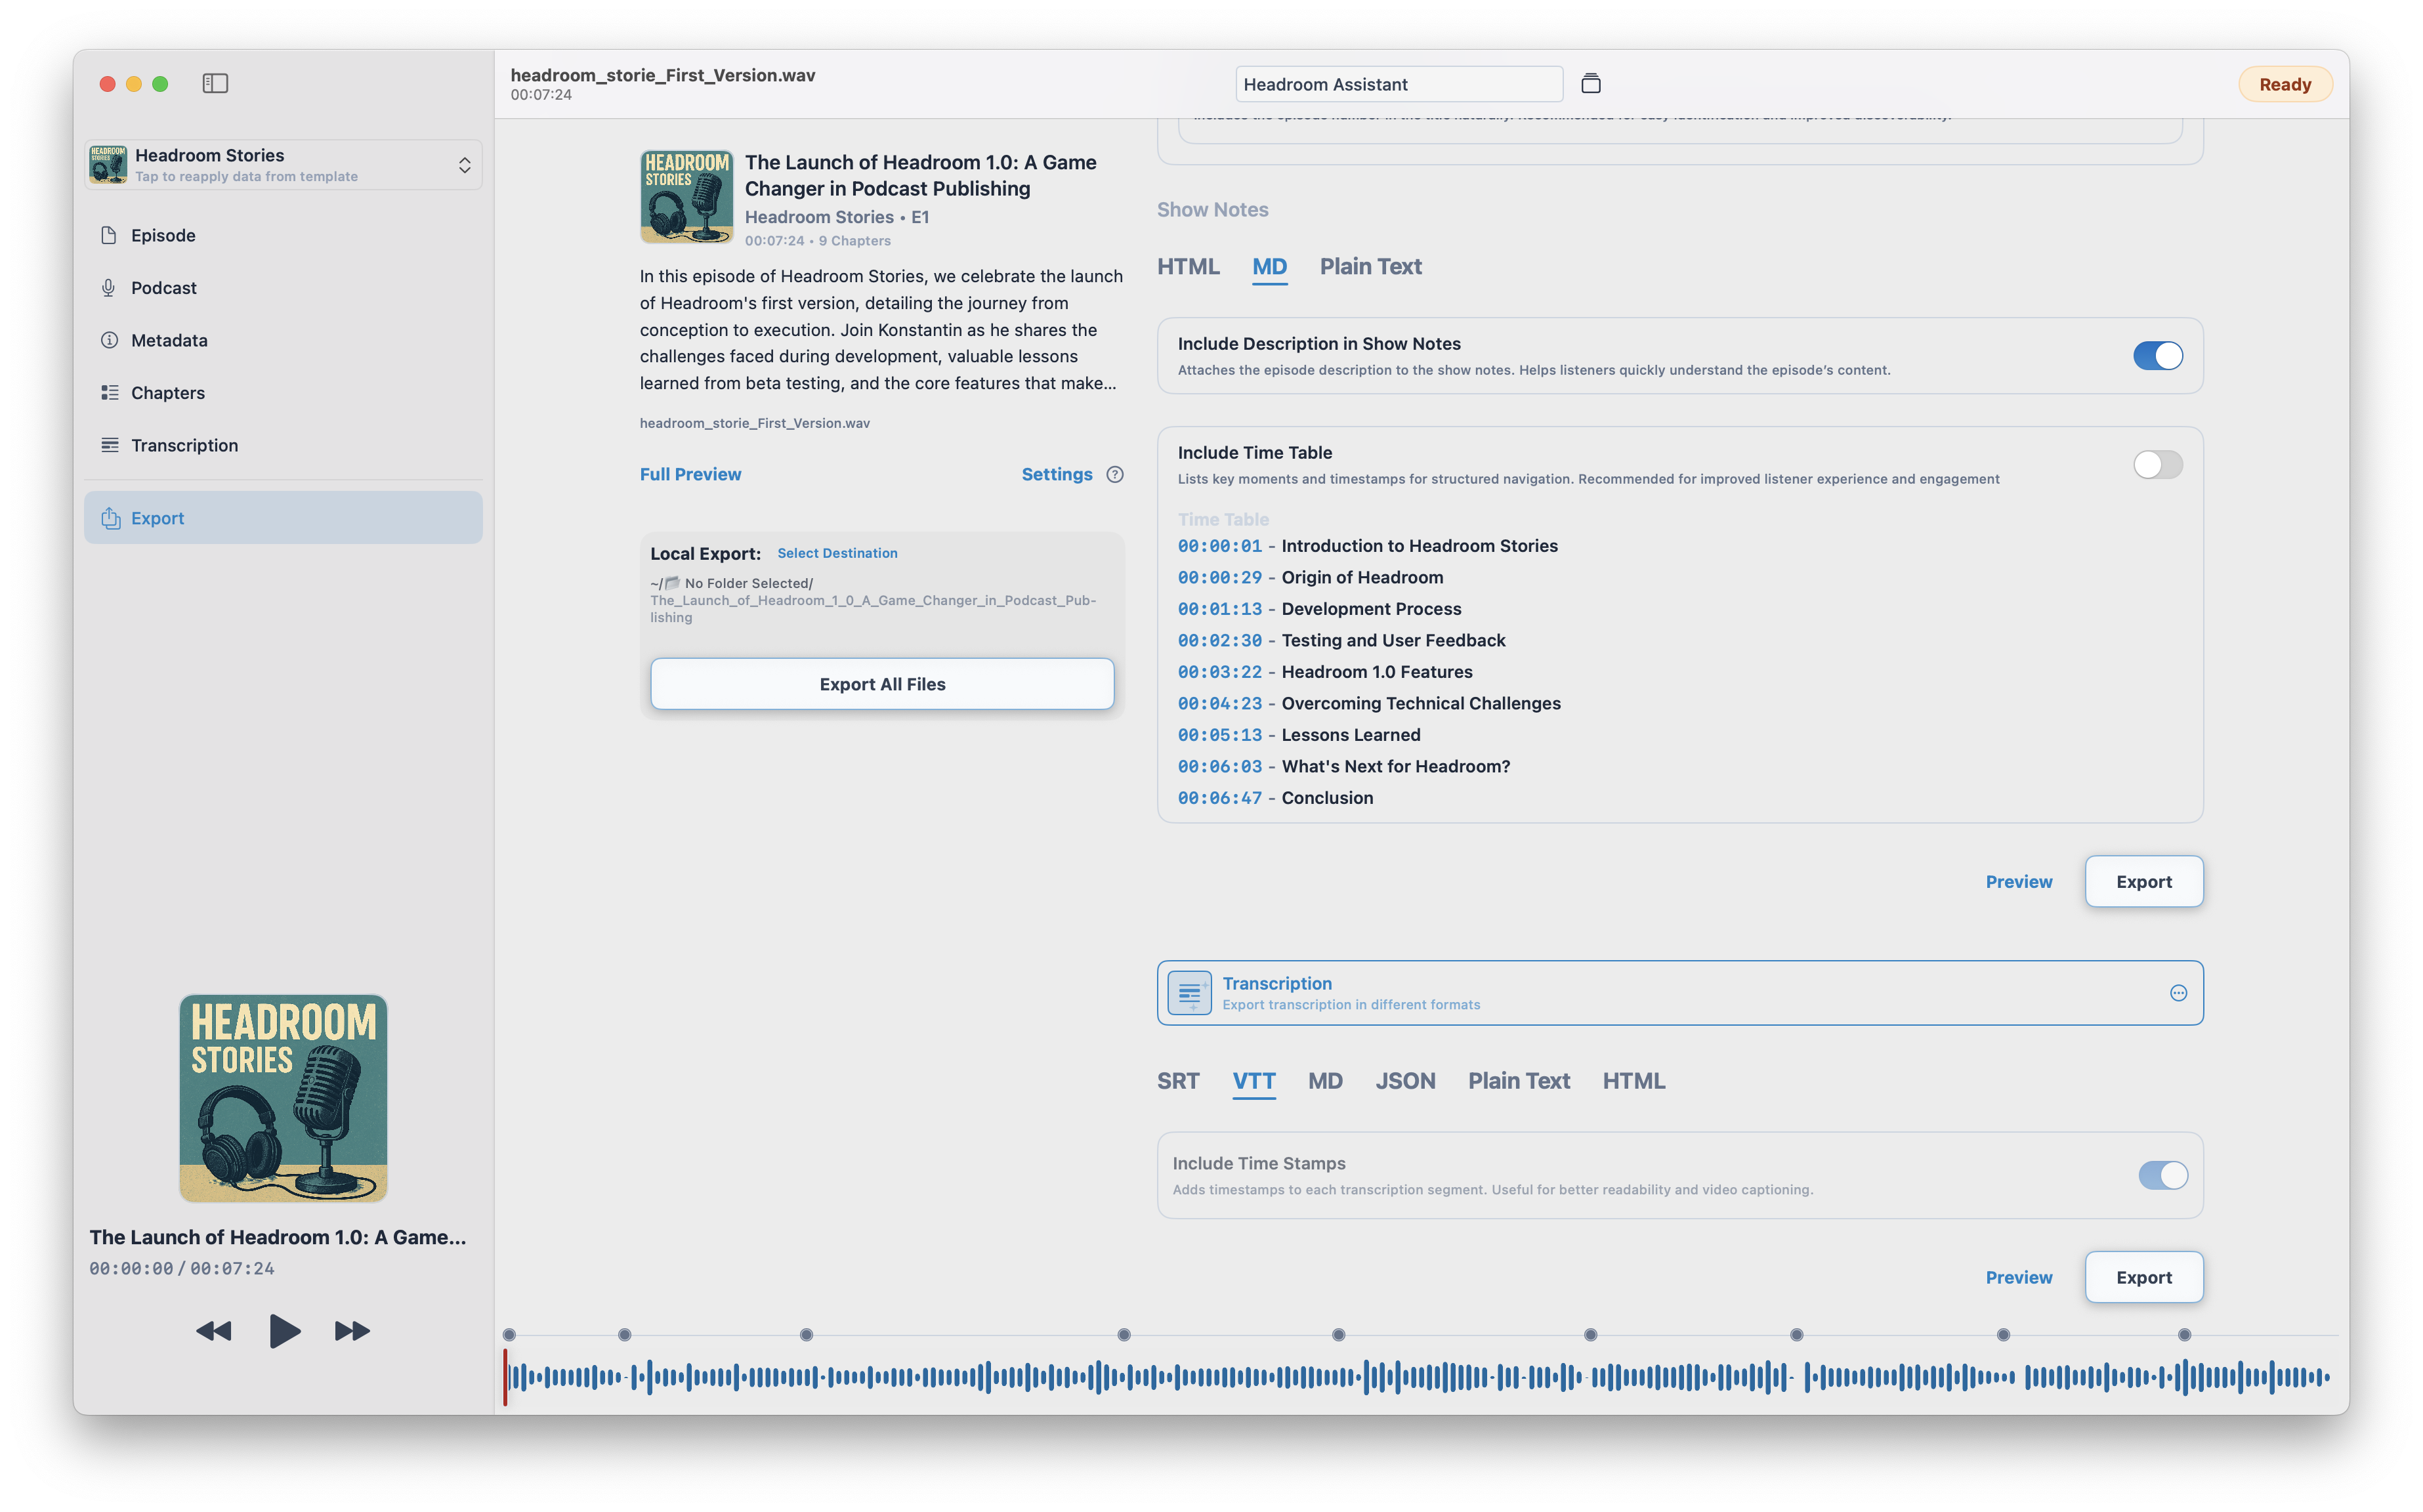This screenshot has height=1512, width=2423.
Task: Click the fast-forward icon
Action: 352,1331
